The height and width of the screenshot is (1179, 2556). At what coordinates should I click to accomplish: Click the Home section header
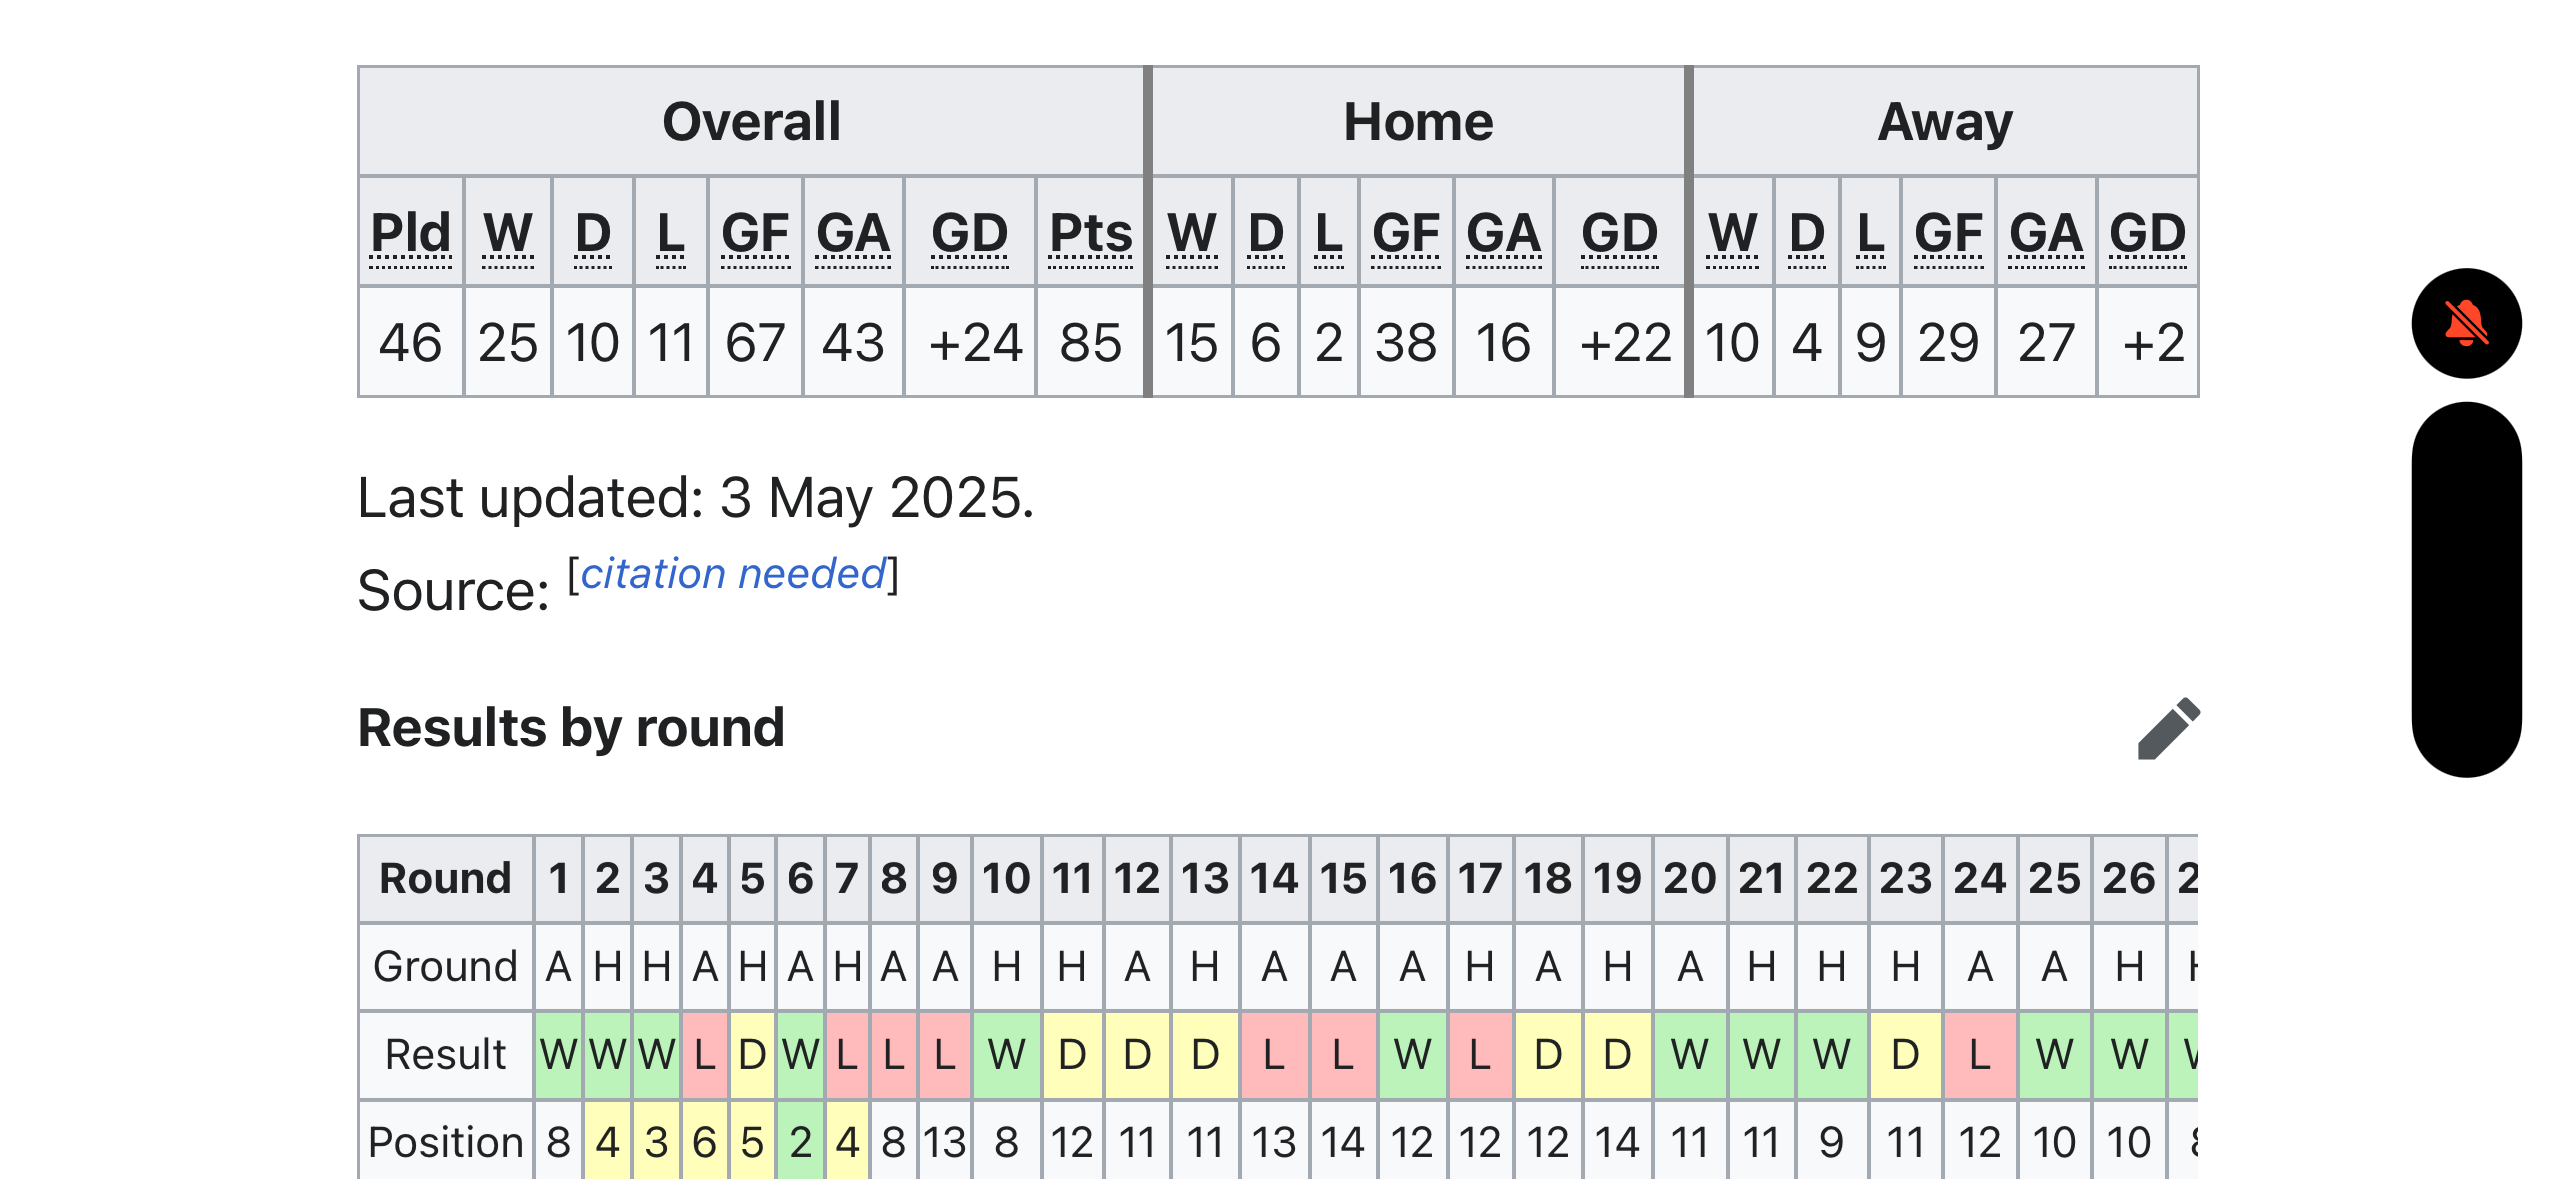1418,122
